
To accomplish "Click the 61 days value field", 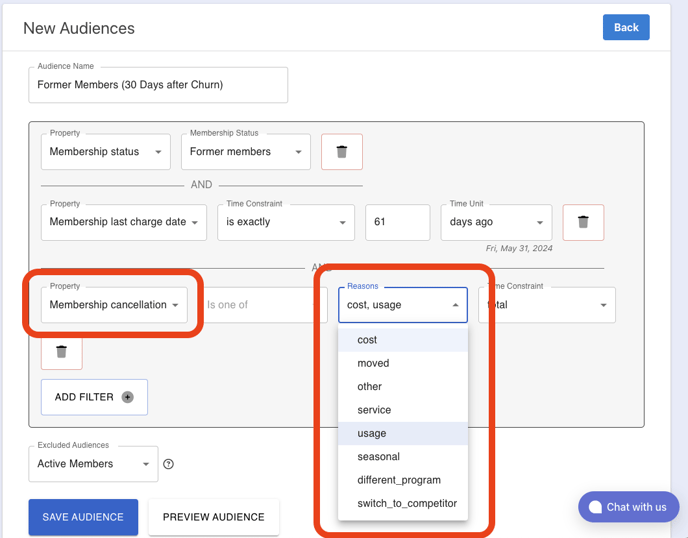I will tap(398, 222).
